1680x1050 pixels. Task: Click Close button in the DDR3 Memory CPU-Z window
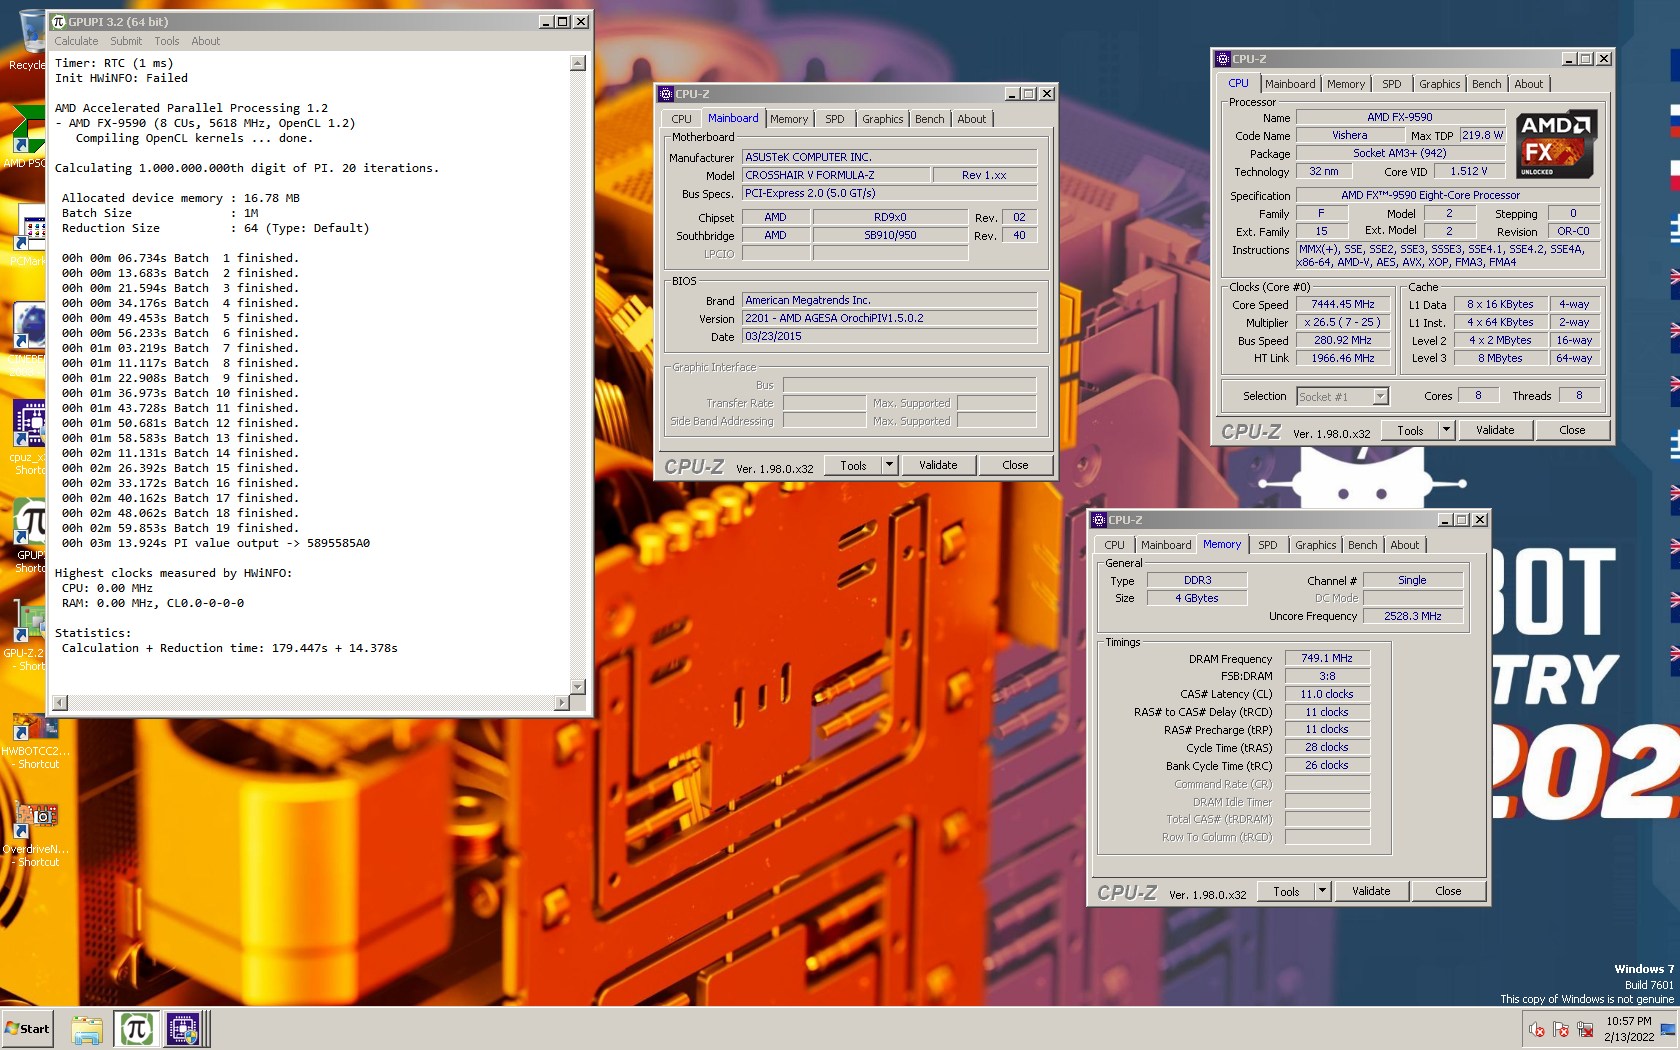[1448, 891]
